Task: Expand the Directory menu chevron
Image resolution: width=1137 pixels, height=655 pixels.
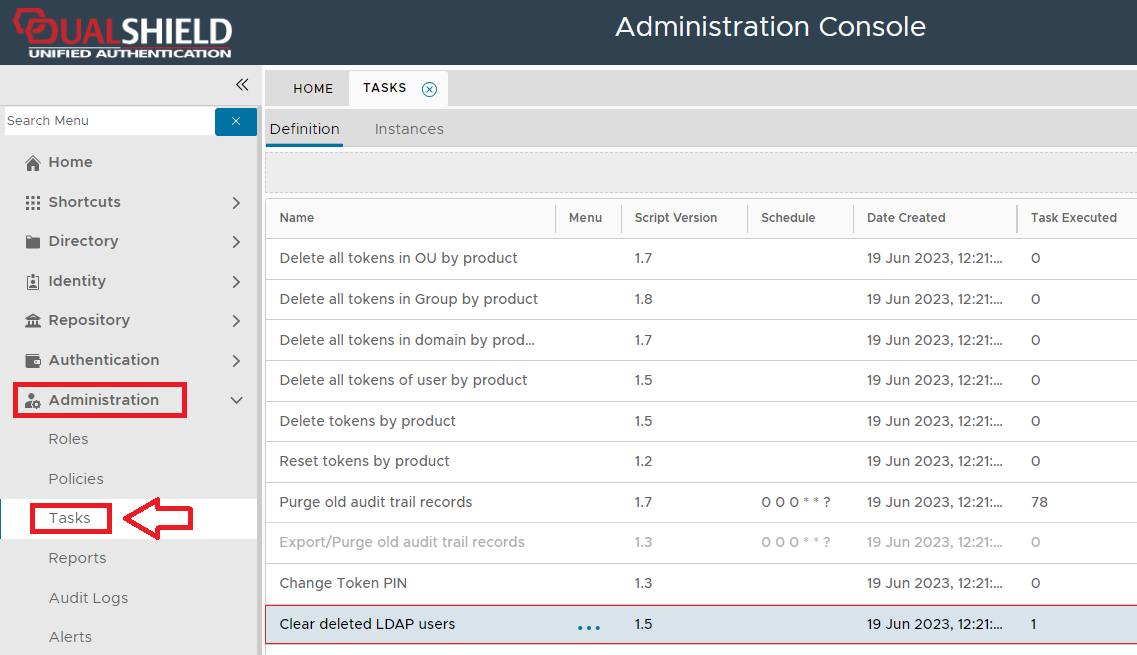Action: click(236, 242)
